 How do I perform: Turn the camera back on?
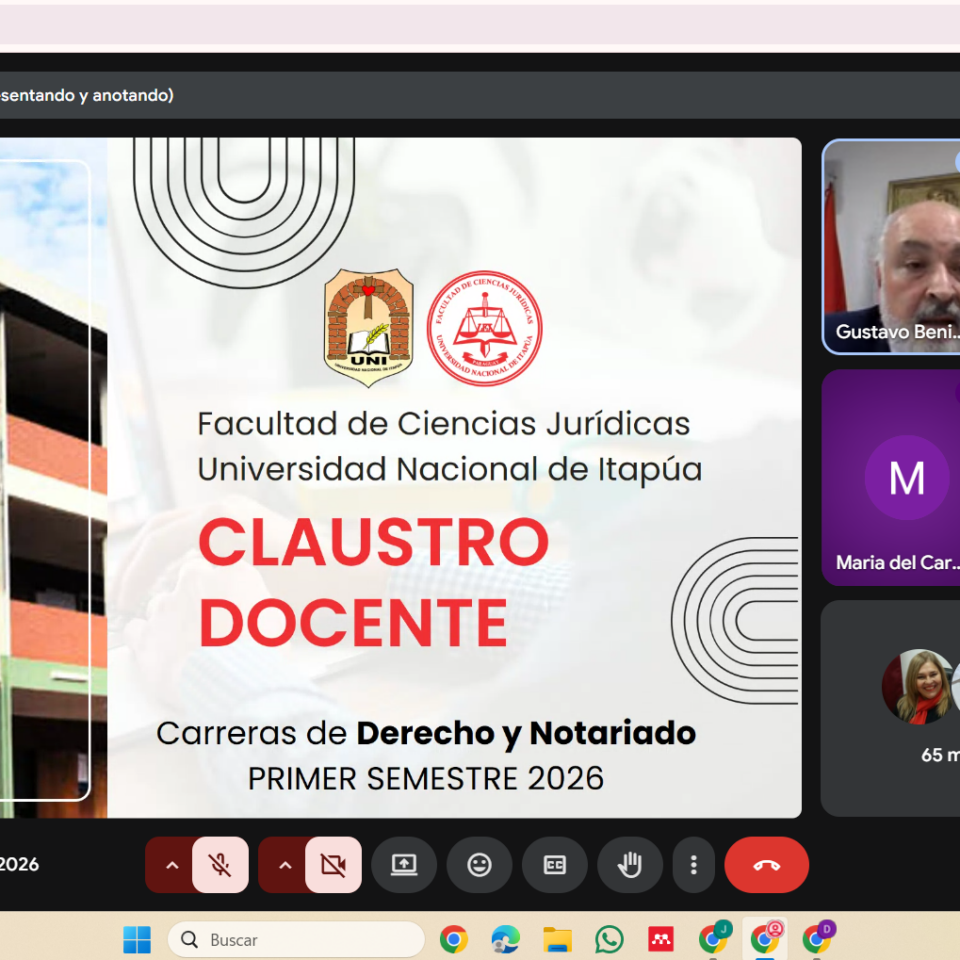point(334,864)
